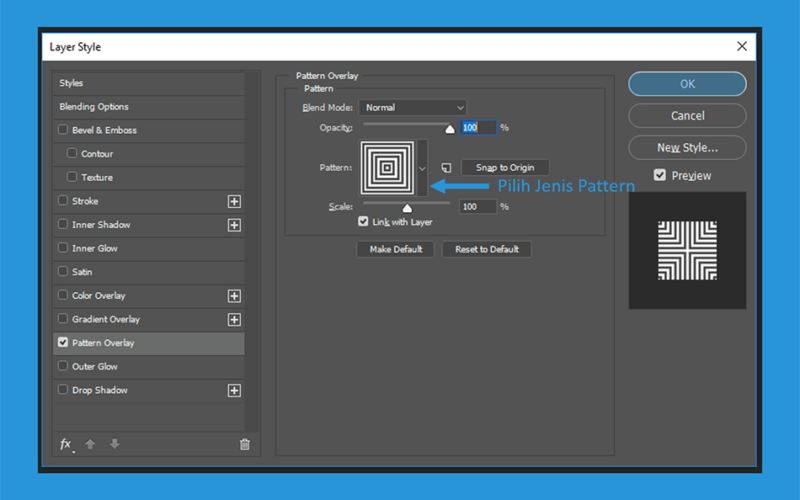The height and width of the screenshot is (500, 800).
Task: Select the Styles list item
Action: click(148, 83)
